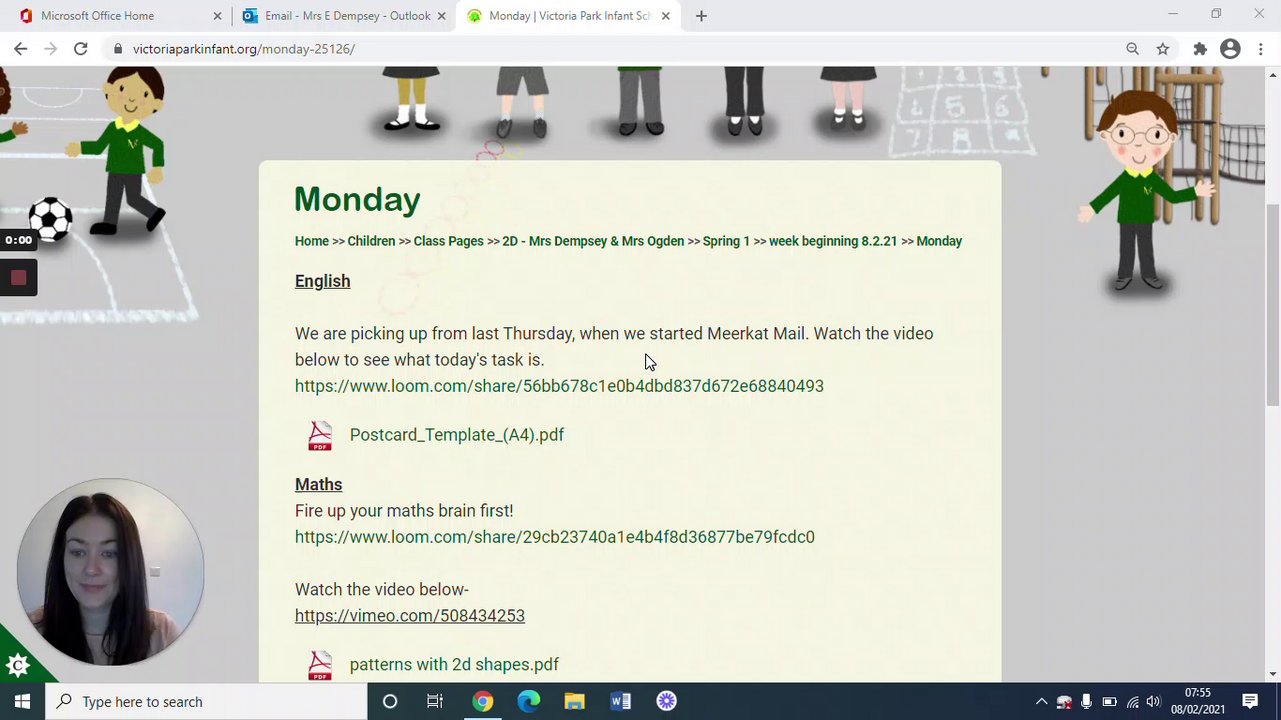Open the clock showing 07:55 08/02/2021
Image resolution: width=1281 pixels, height=720 pixels.
(x=1198, y=702)
